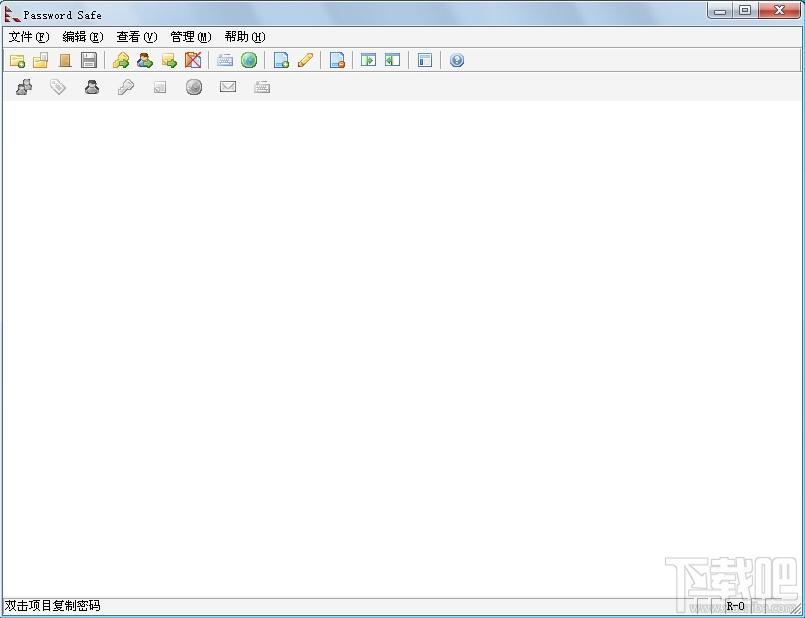This screenshot has width=805, height=618.
Task: Clear the clipboard with the red-cross icon
Action: click(x=193, y=61)
